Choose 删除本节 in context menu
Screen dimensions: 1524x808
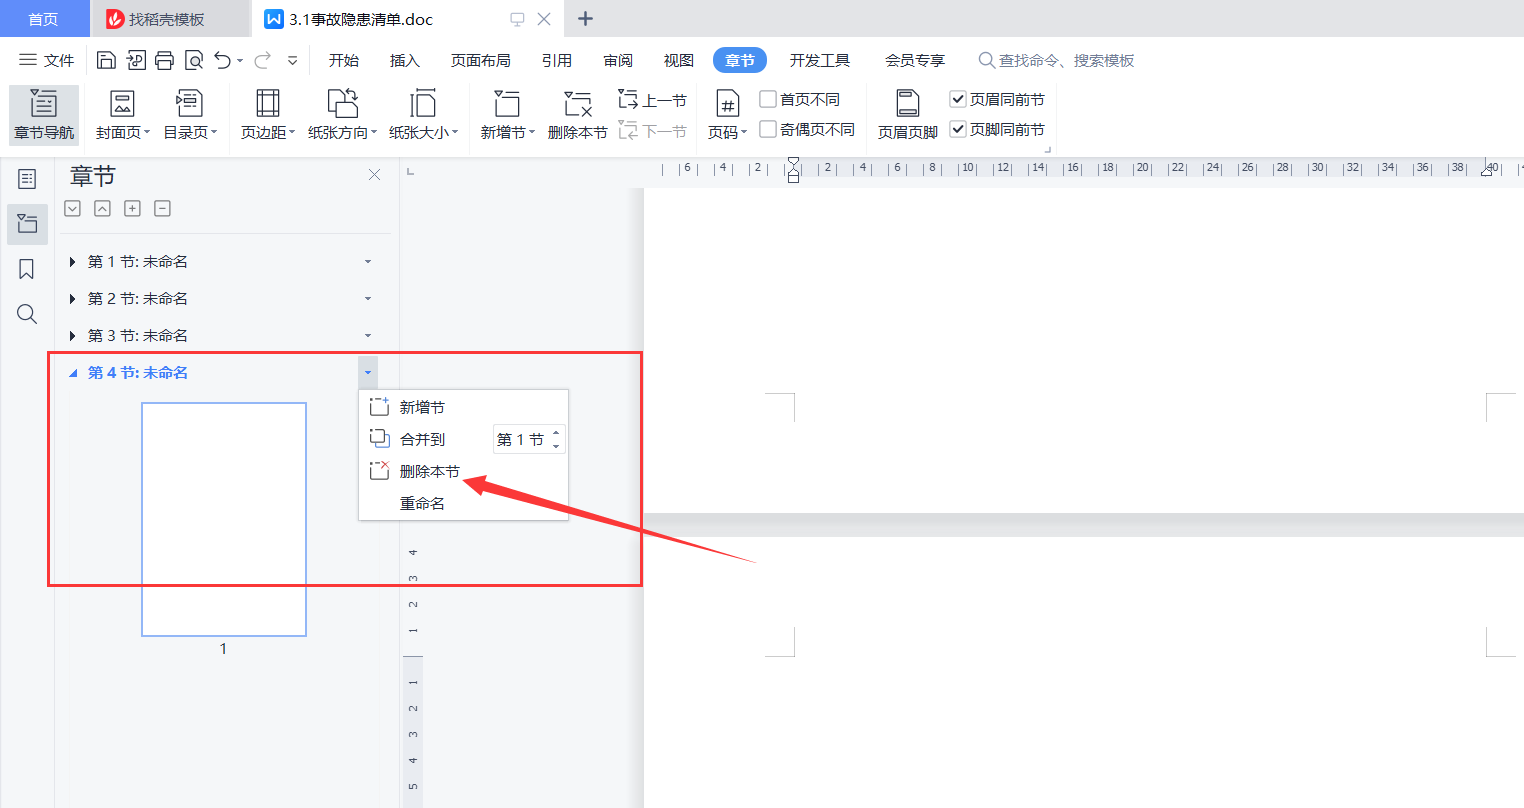pos(463,471)
